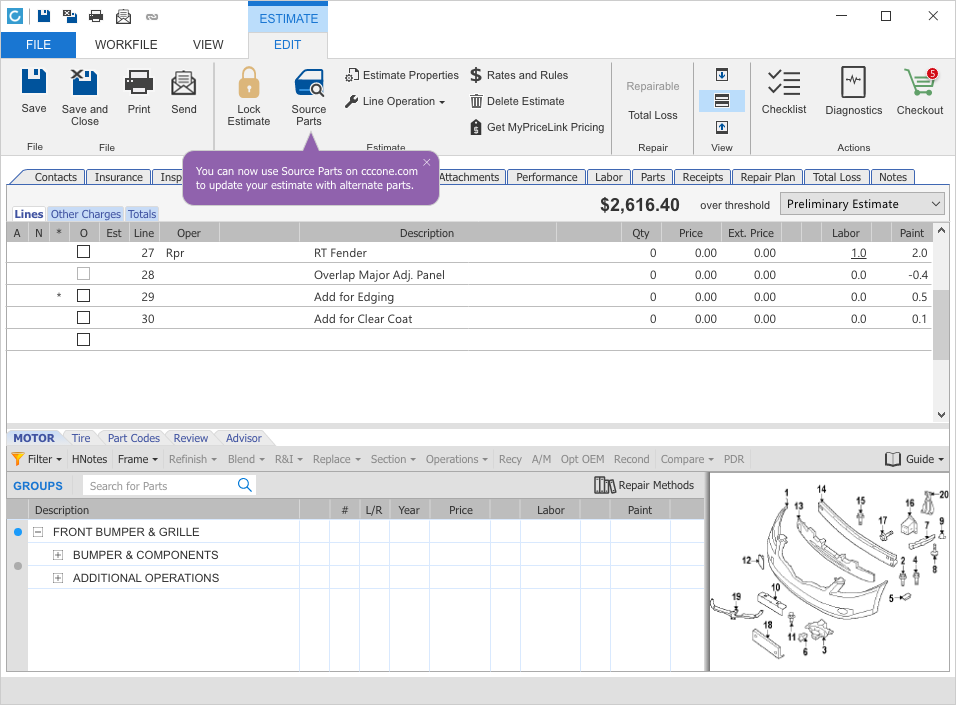Image resolution: width=956 pixels, height=705 pixels.
Task: Open the Compare dropdown
Action: (687, 459)
